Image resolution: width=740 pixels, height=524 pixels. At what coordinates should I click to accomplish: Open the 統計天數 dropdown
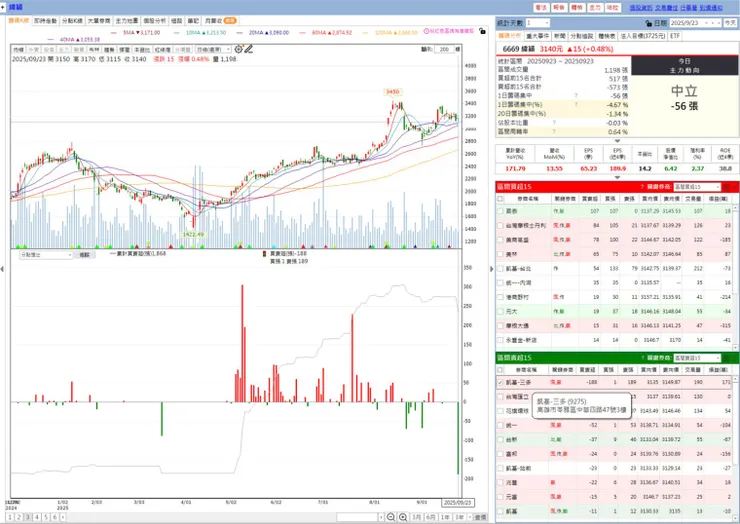click(x=538, y=23)
